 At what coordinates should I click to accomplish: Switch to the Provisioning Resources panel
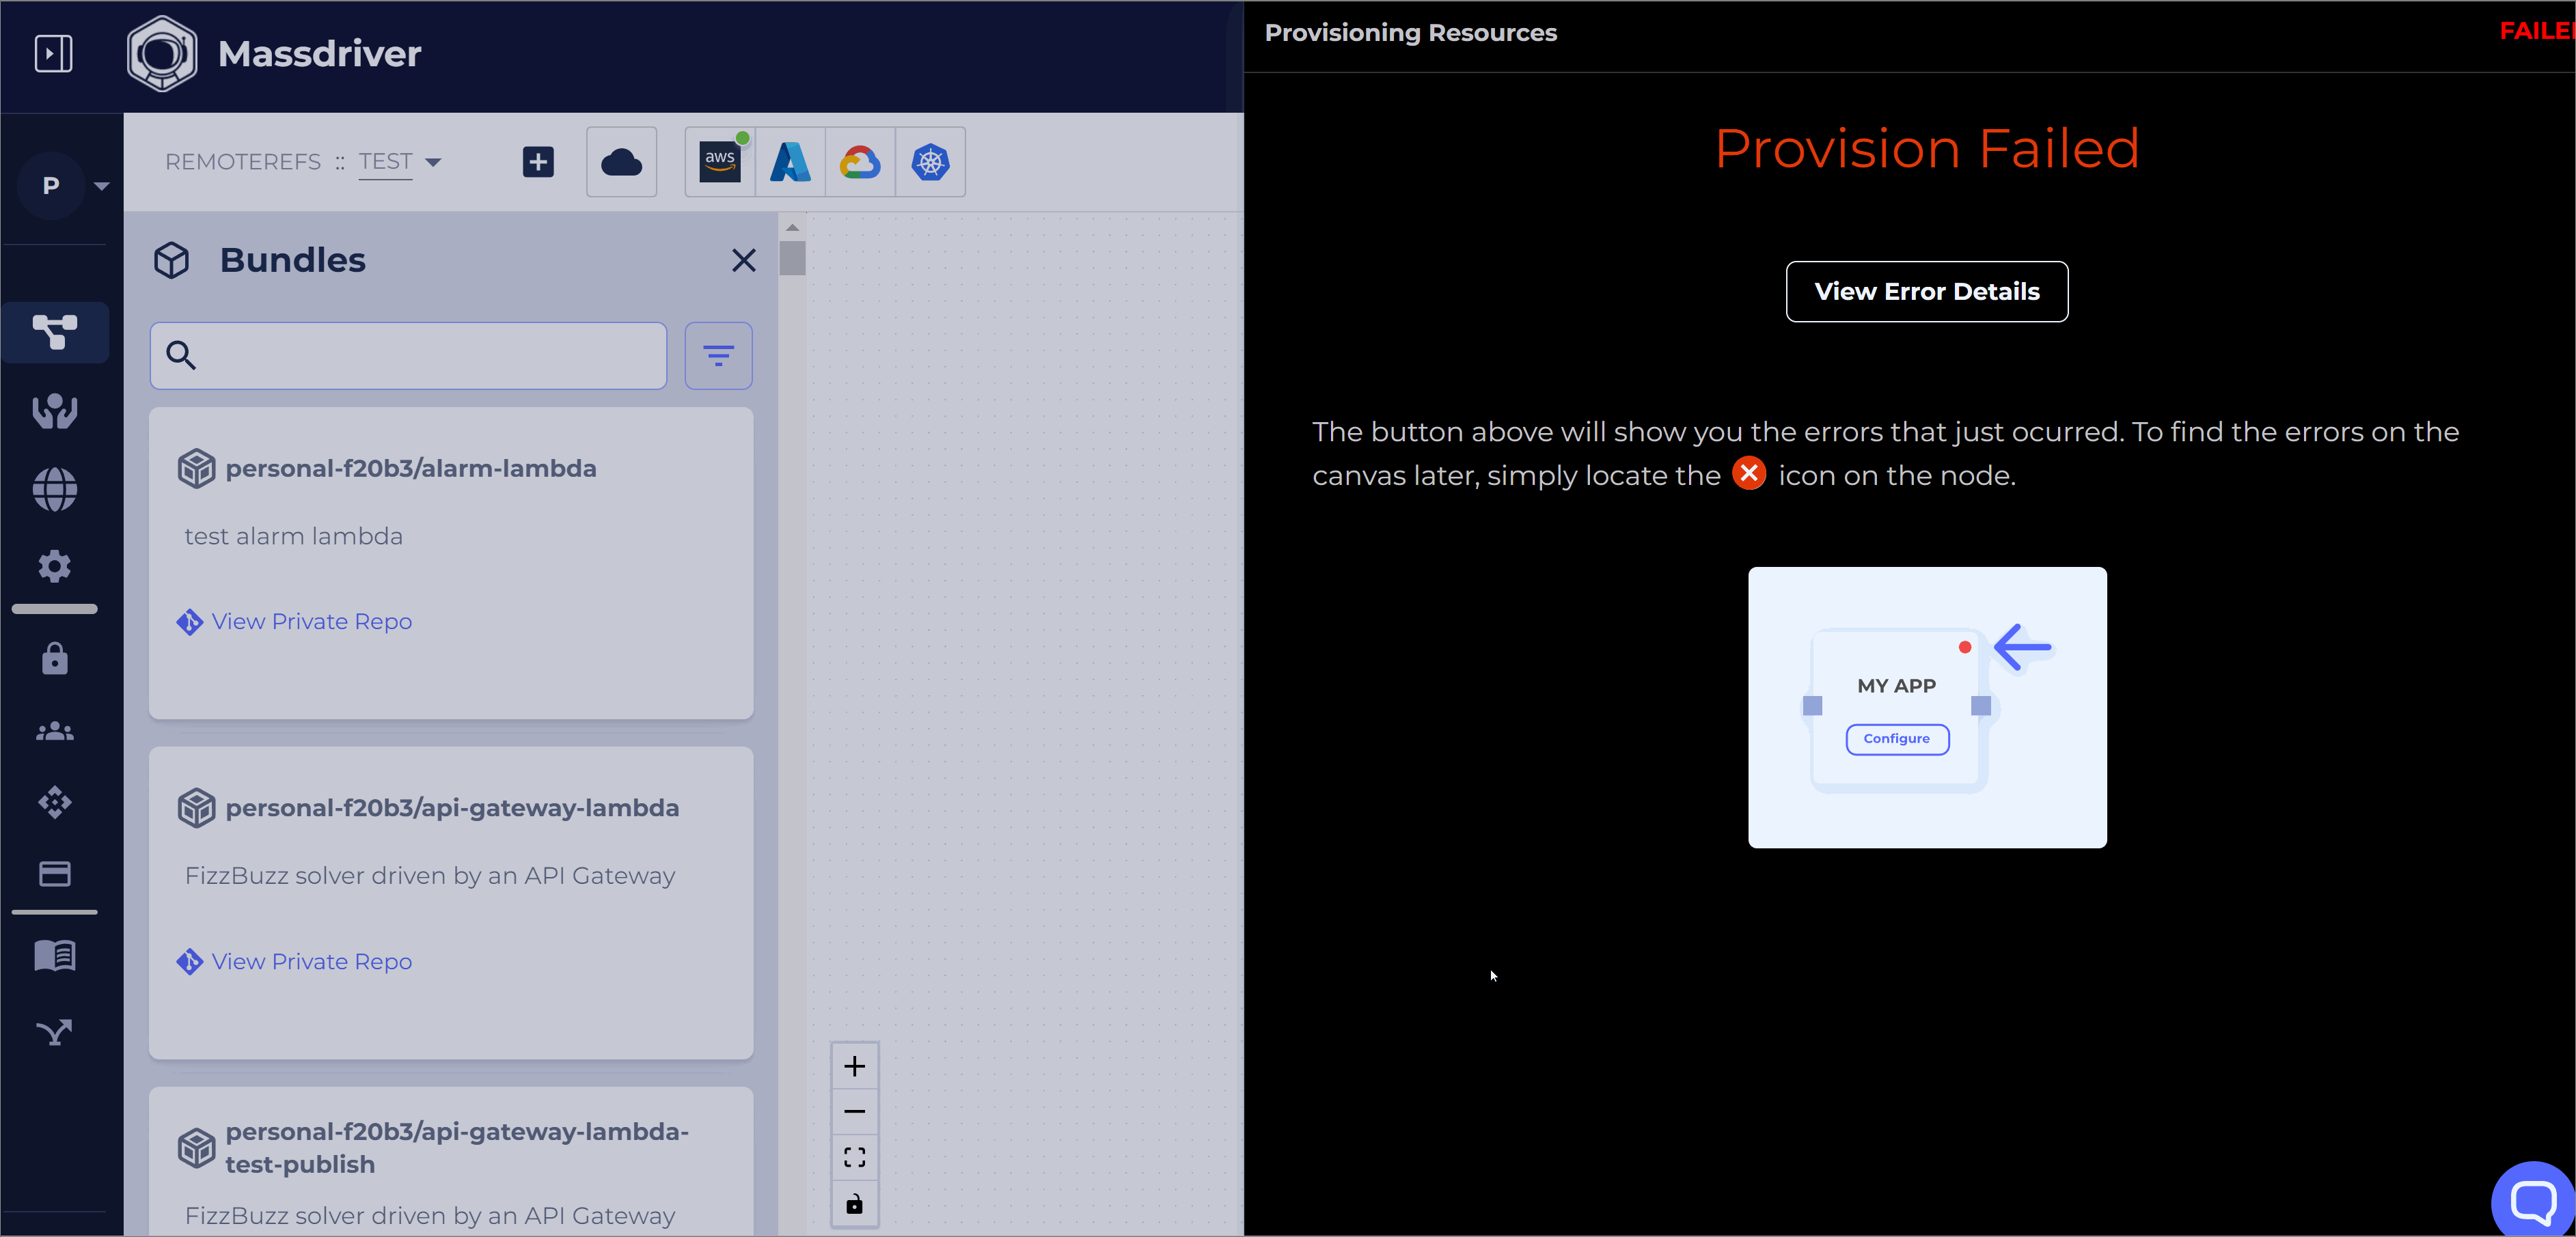(1410, 32)
